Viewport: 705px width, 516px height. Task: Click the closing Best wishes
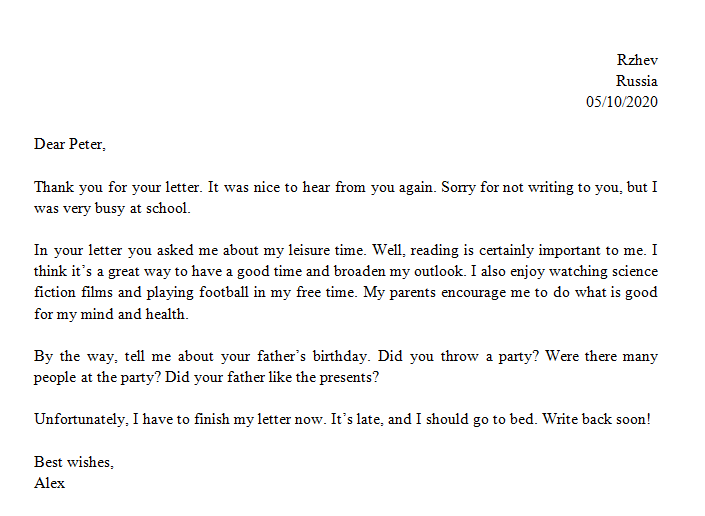(74, 462)
